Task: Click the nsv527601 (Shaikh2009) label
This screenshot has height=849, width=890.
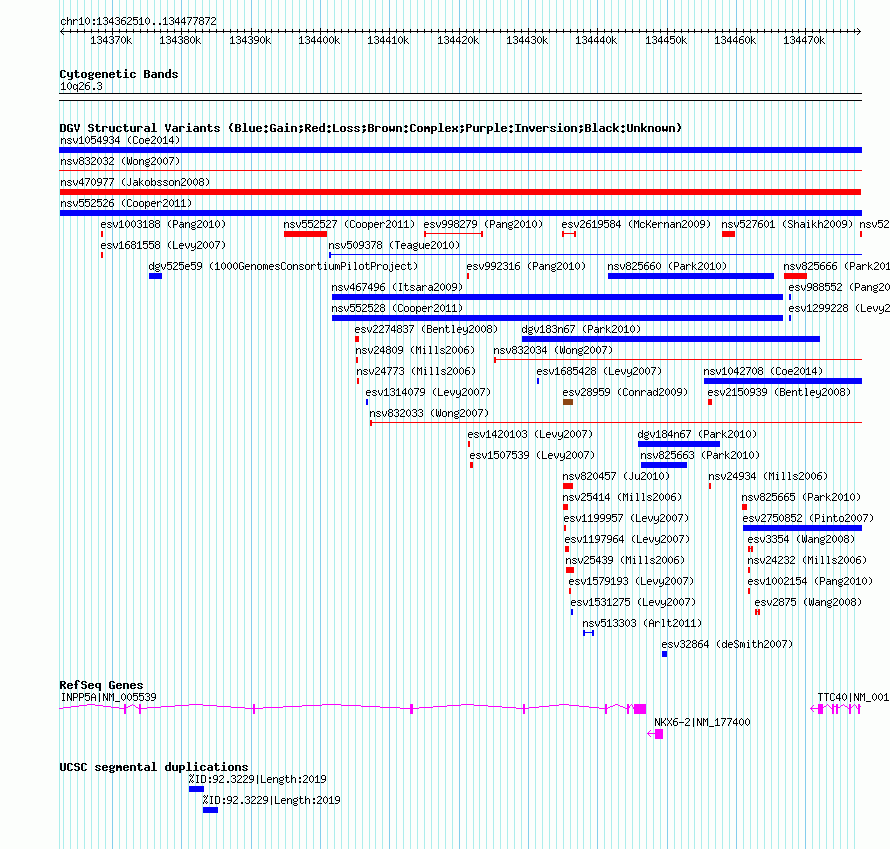Action: [787, 224]
